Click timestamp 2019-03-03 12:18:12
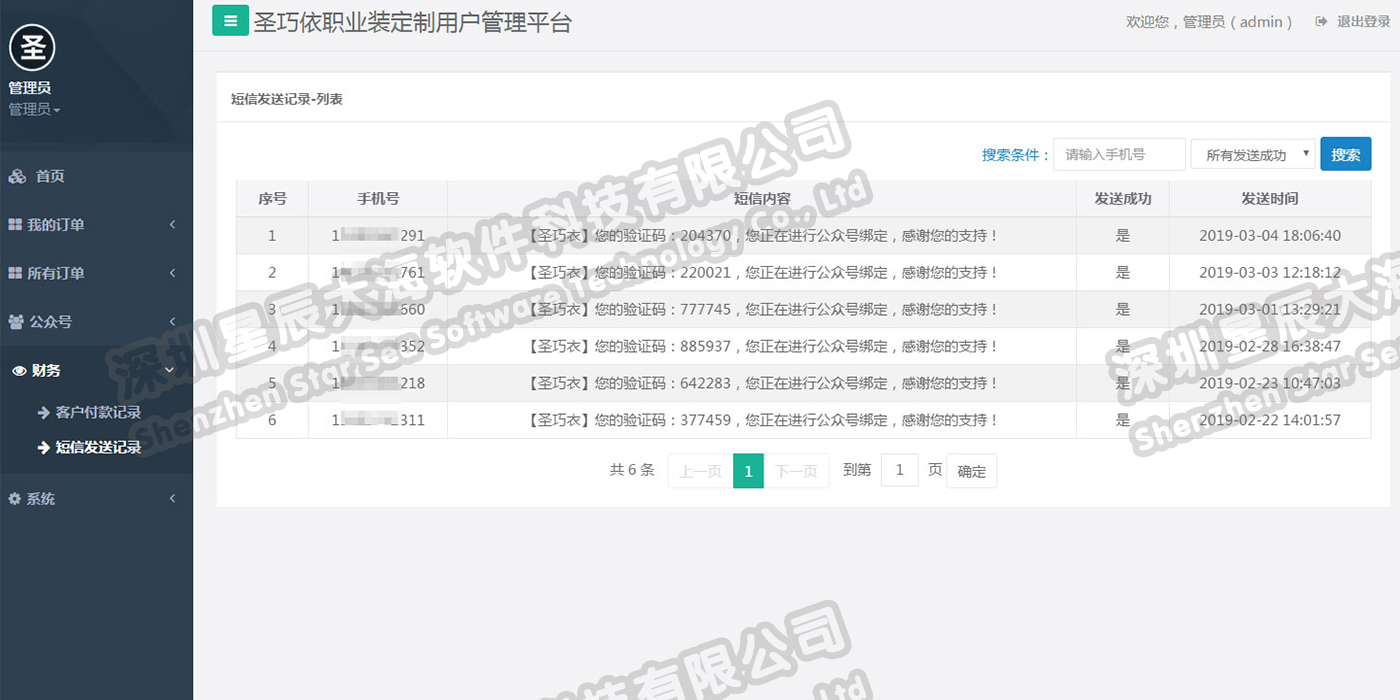 tap(1270, 272)
